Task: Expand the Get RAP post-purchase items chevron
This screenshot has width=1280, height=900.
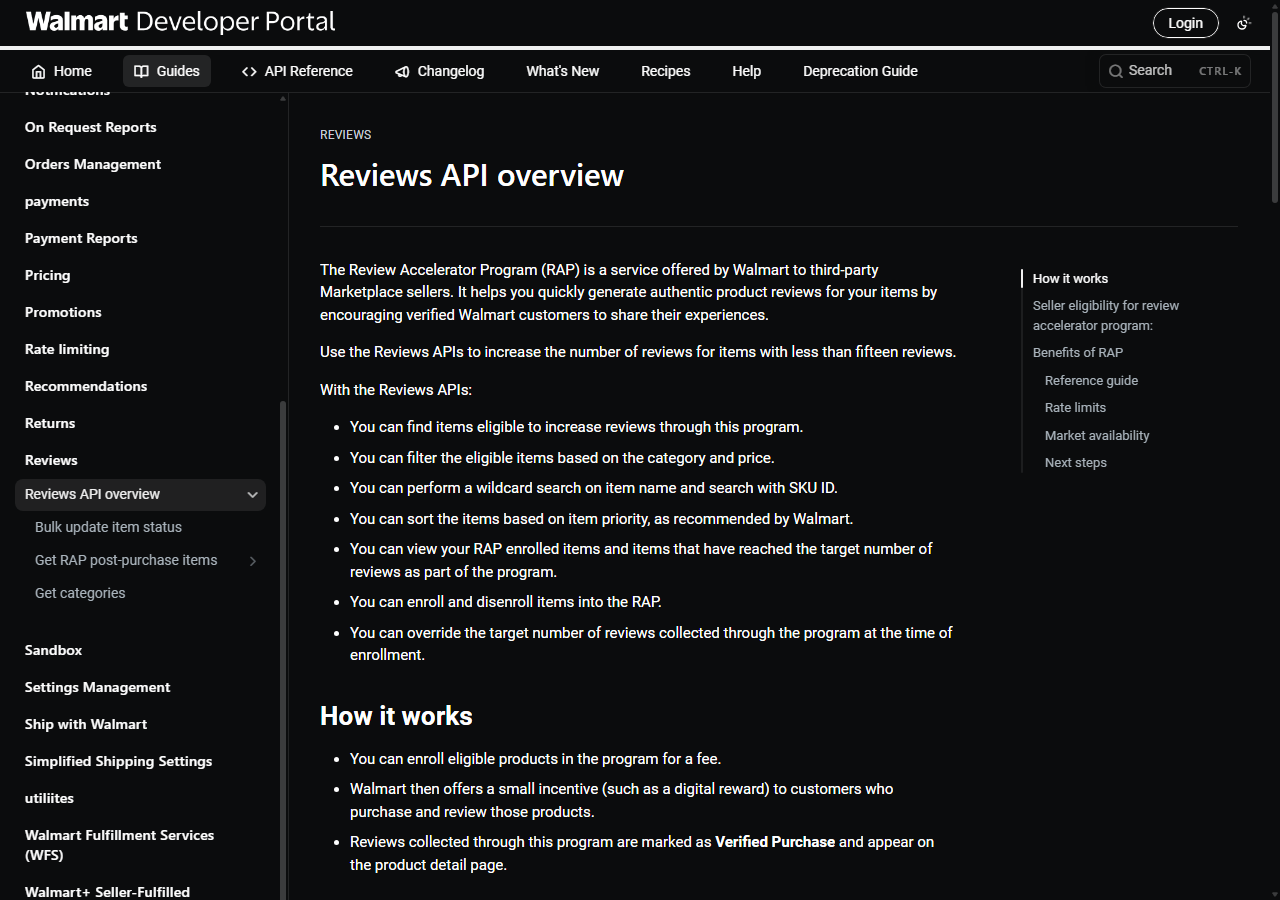Action: coord(253,561)
